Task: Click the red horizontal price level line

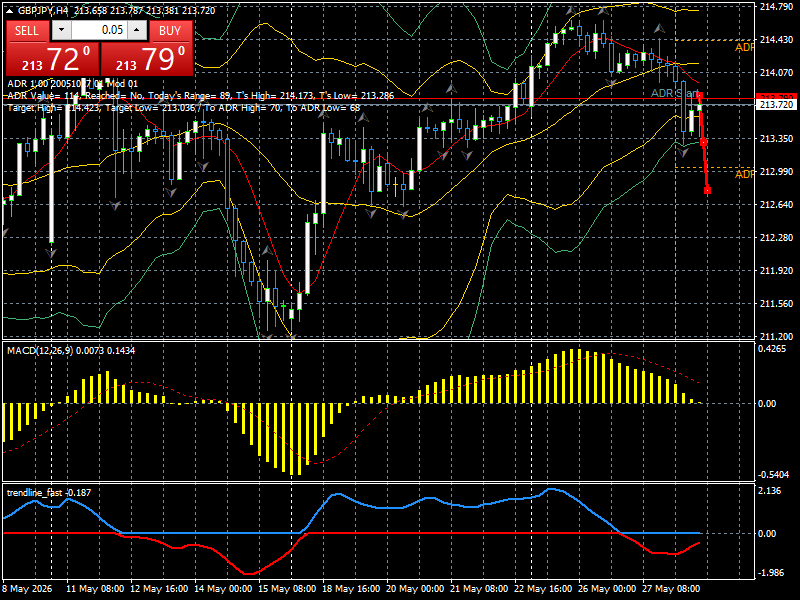Action: click(x=378, y=98)
